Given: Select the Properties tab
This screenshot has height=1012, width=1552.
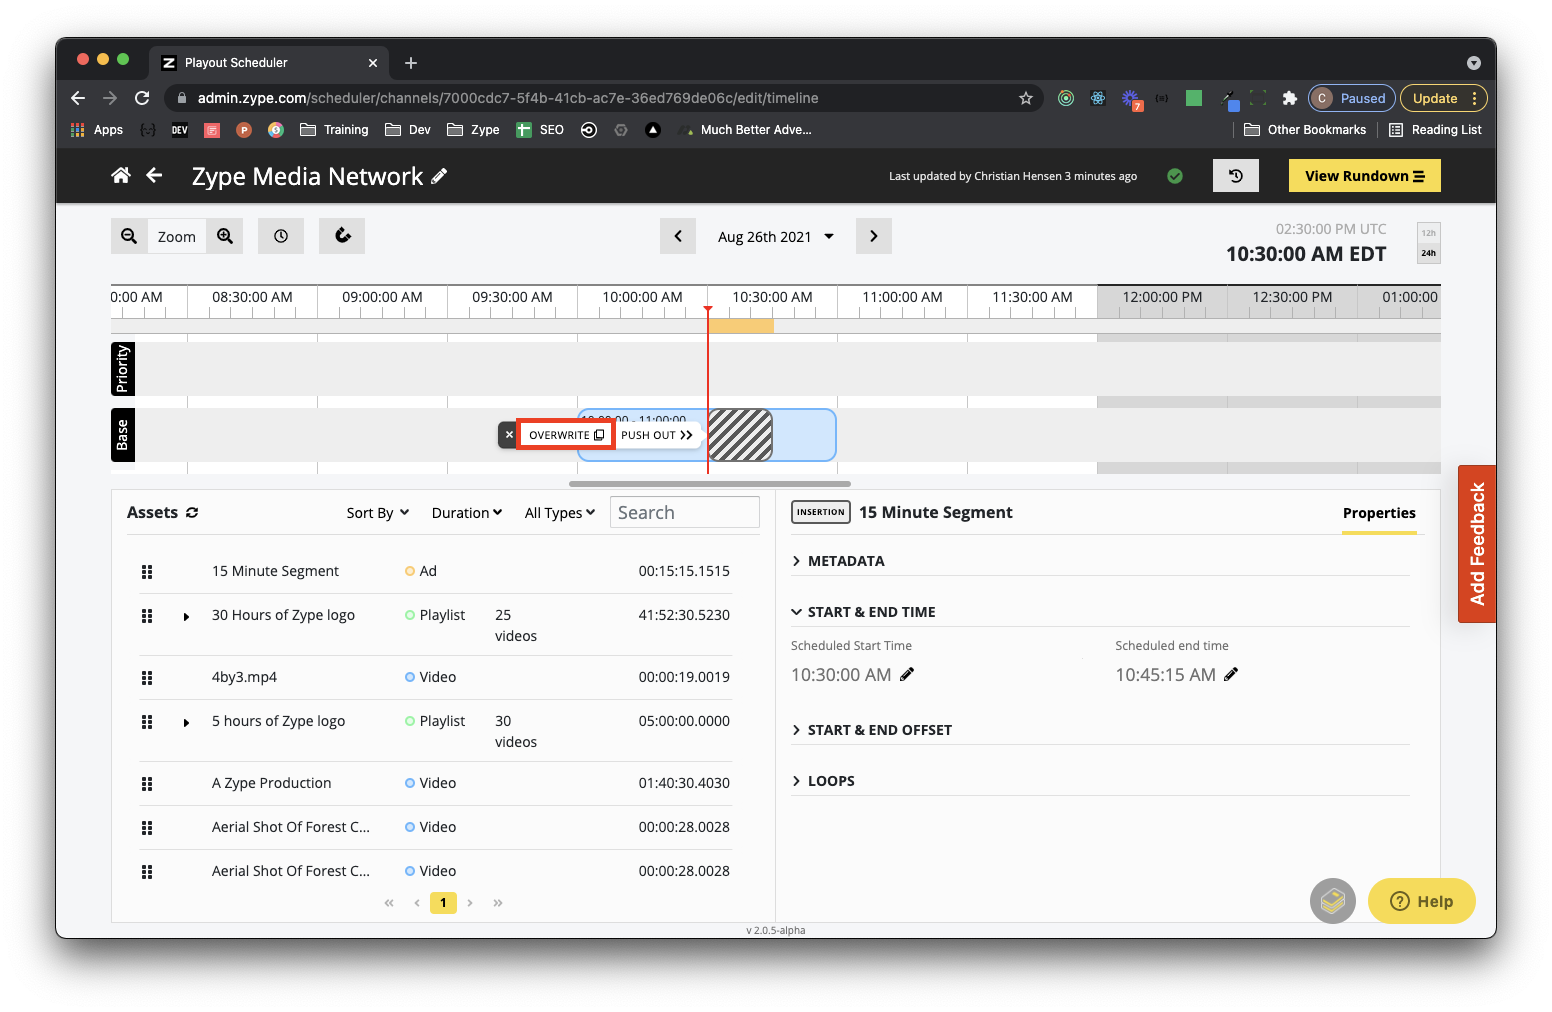Looking at the screenshot, I should tap(1379, 513).
